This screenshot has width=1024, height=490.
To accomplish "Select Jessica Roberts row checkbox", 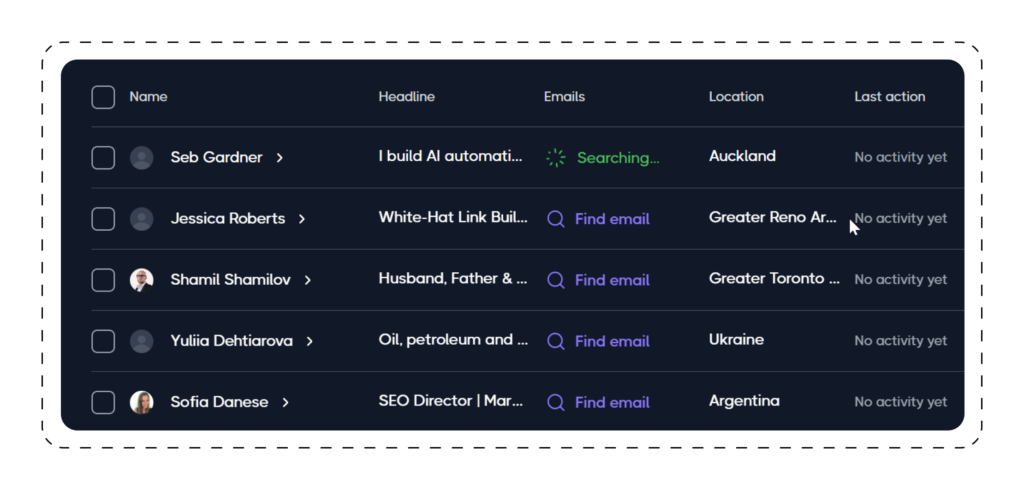I will [x=103, y=219].
